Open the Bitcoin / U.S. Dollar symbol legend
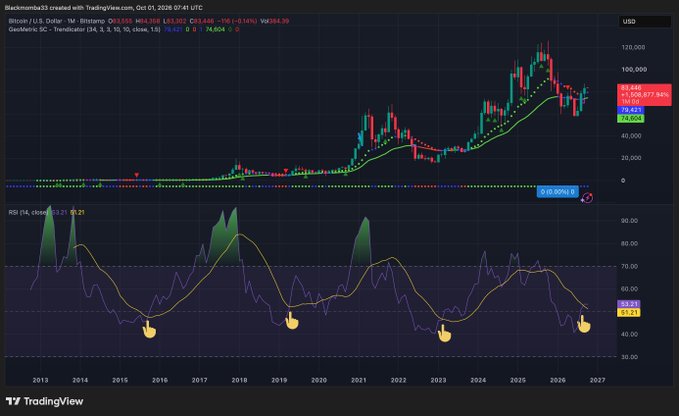This screenshot has height=416, width=679. tap(57, 21)
